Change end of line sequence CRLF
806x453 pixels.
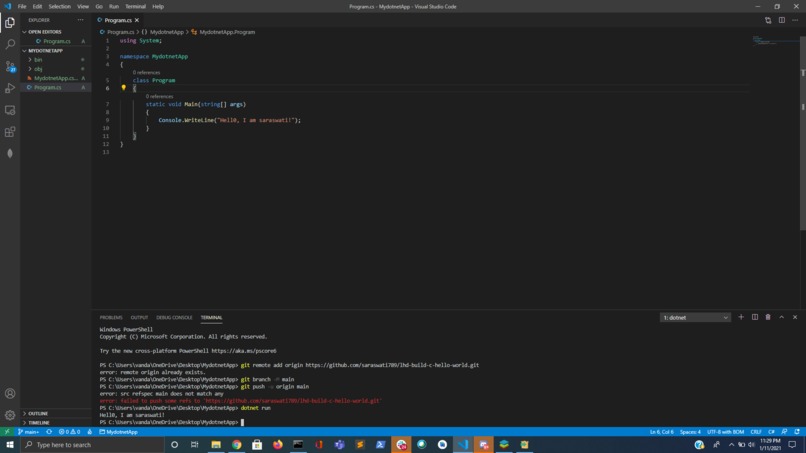point(756,432)
